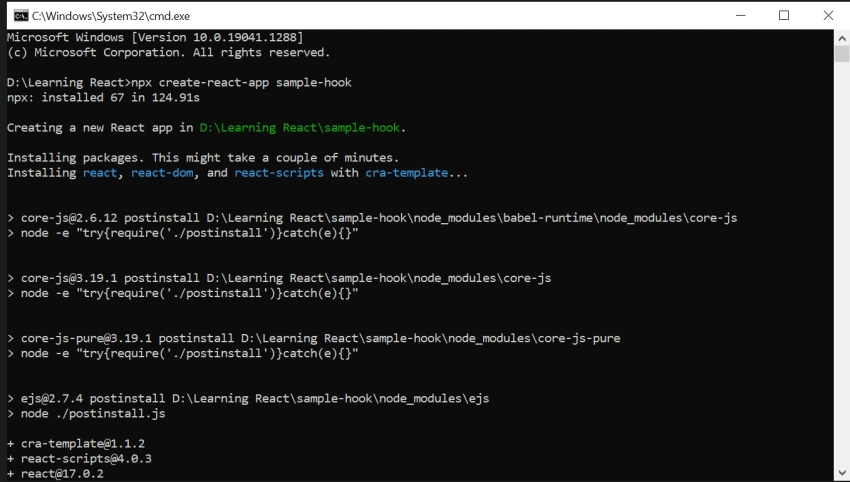Click the blue word 'react' in Installing line
The image size is (850, 482).
click(100, 173)
